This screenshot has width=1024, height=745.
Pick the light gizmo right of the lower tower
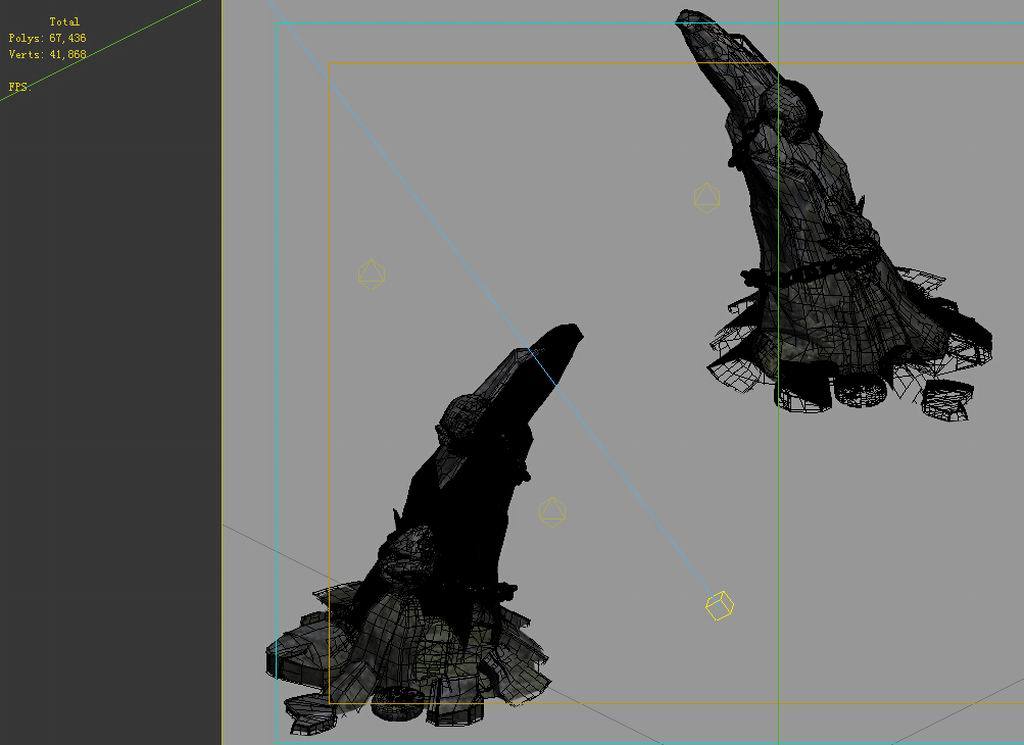tap(552, 511)
